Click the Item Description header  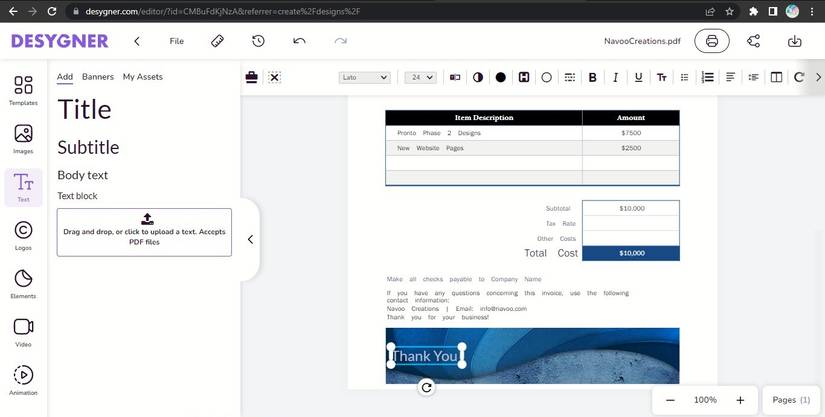(x=484, y=118)
